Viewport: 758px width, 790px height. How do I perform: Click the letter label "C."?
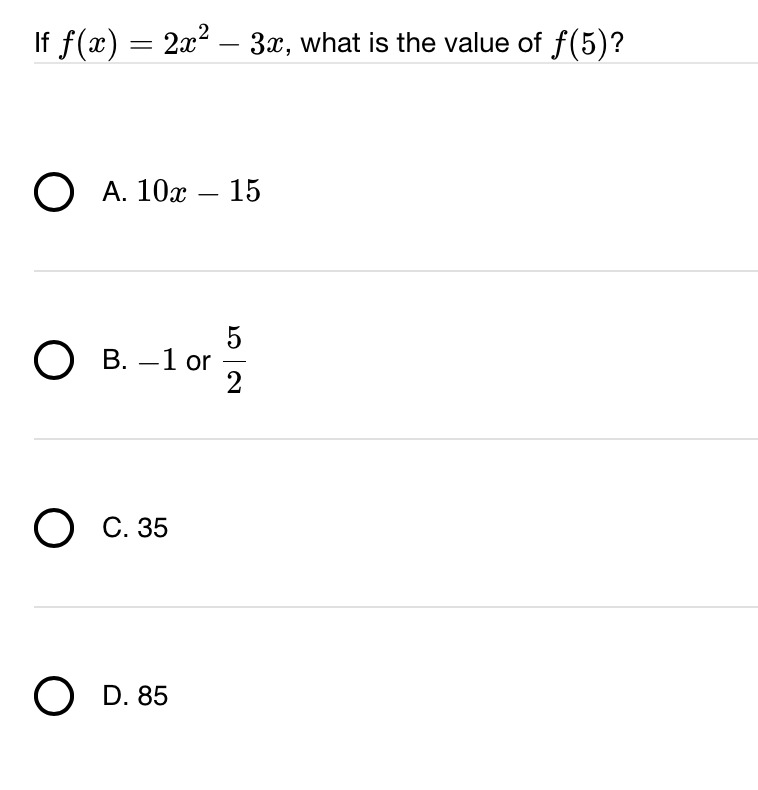pos(115,528)
